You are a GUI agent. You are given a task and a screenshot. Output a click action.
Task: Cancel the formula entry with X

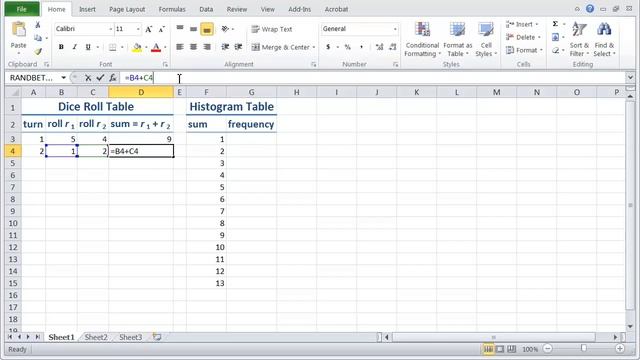tap(88, 78)
